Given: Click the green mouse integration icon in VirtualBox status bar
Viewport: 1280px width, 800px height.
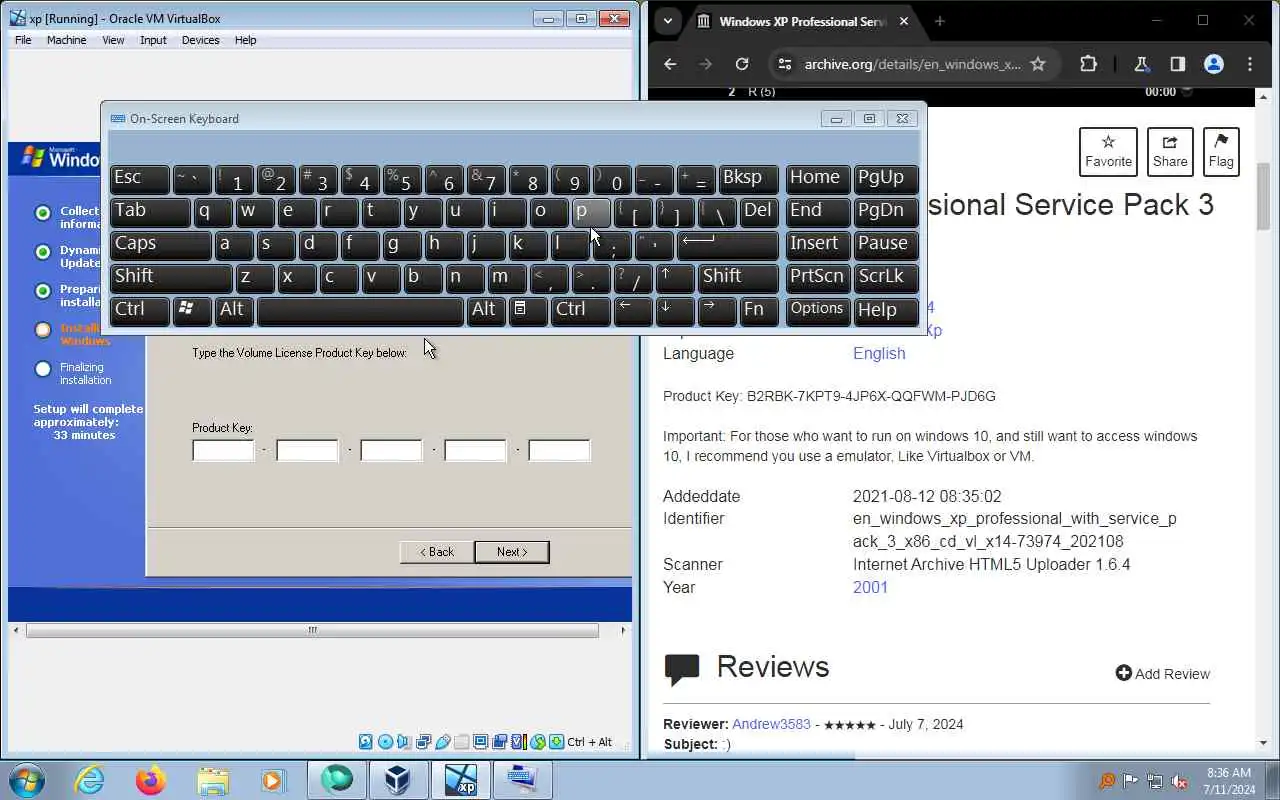Looking at the screenshot, I should pyautogui.click(x=538, y=742).
